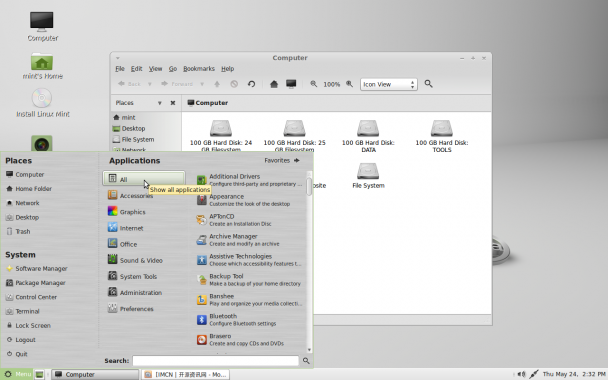Zoom out using the minus magnifier
This screenshot has height=380, width=608.
314,84
